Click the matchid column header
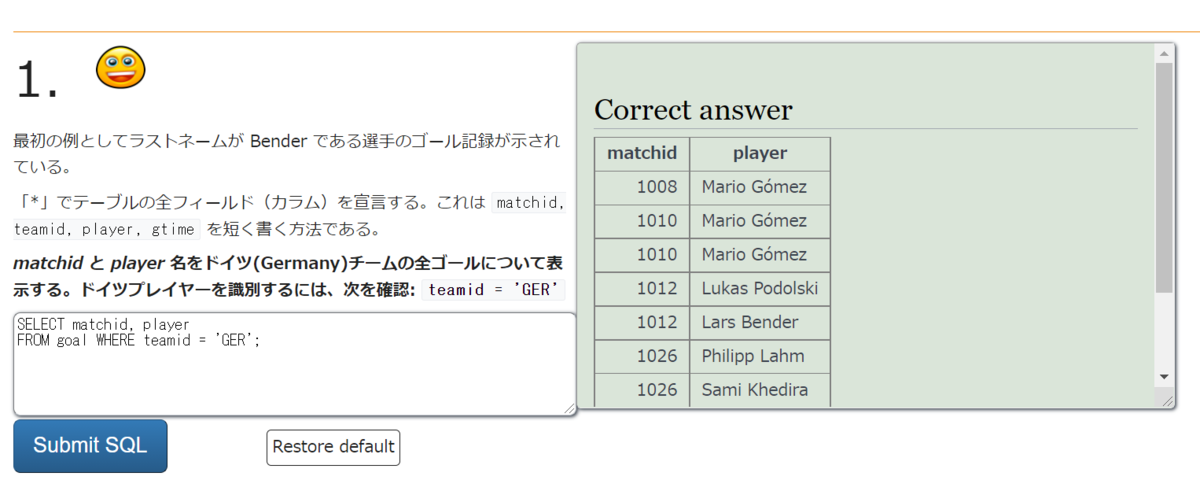 642,154
